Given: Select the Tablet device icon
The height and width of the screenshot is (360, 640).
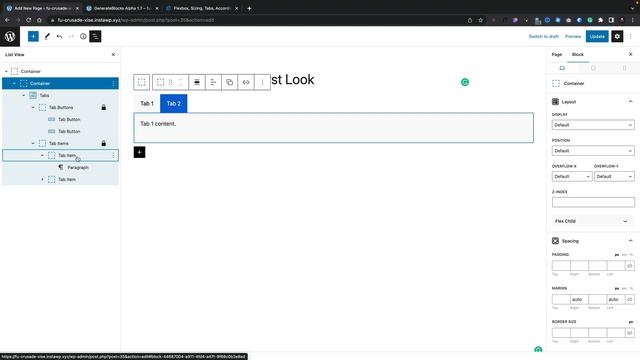Looking at the screenshot, I should [593, 68].
